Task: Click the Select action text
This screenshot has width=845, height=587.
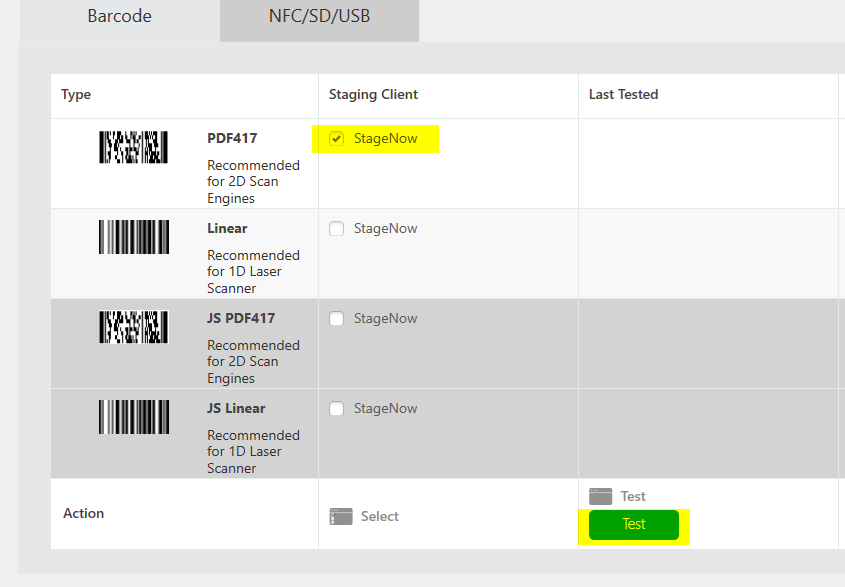Action: 380,516
